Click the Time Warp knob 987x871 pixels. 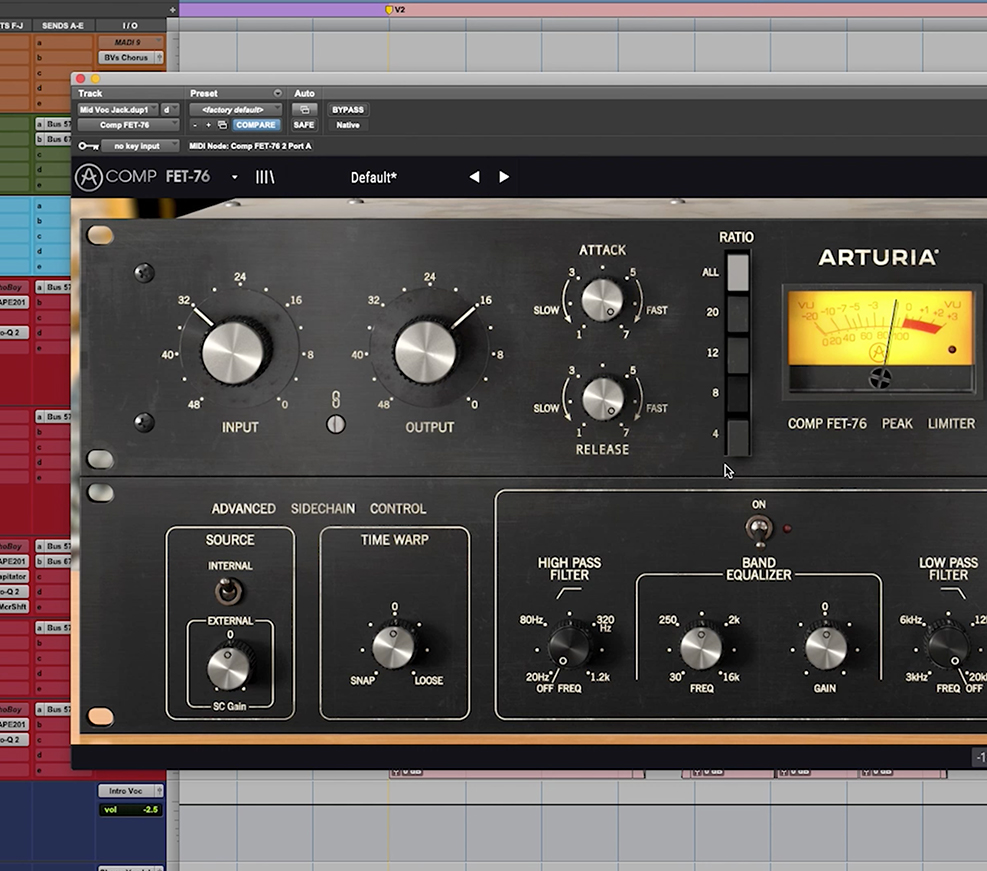(x=393, y=647)
